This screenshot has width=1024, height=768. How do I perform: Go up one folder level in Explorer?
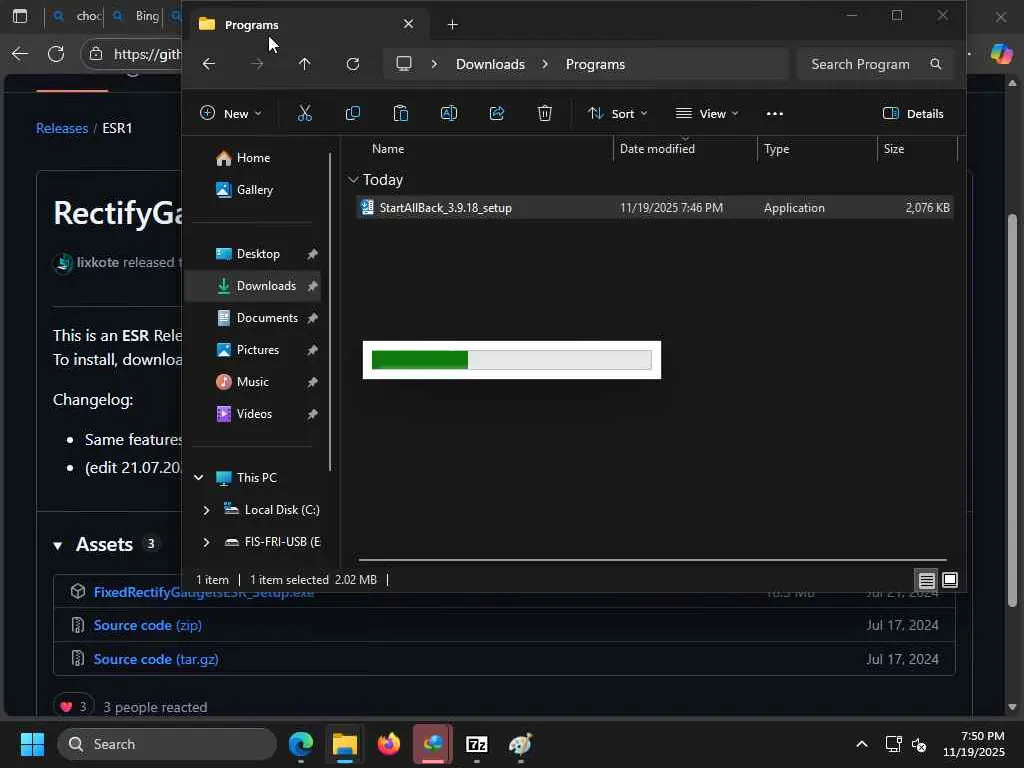[x=304, y=64]
